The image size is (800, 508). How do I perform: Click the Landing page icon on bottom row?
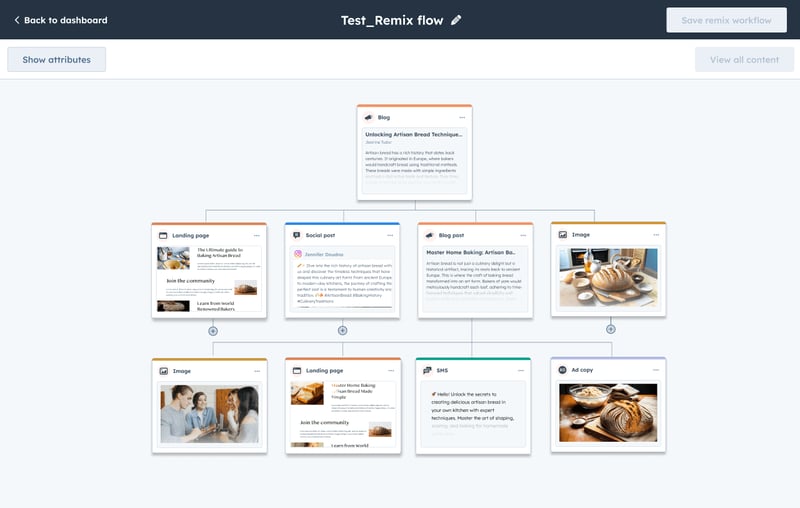pyautogui.click(x=297, y=370)
